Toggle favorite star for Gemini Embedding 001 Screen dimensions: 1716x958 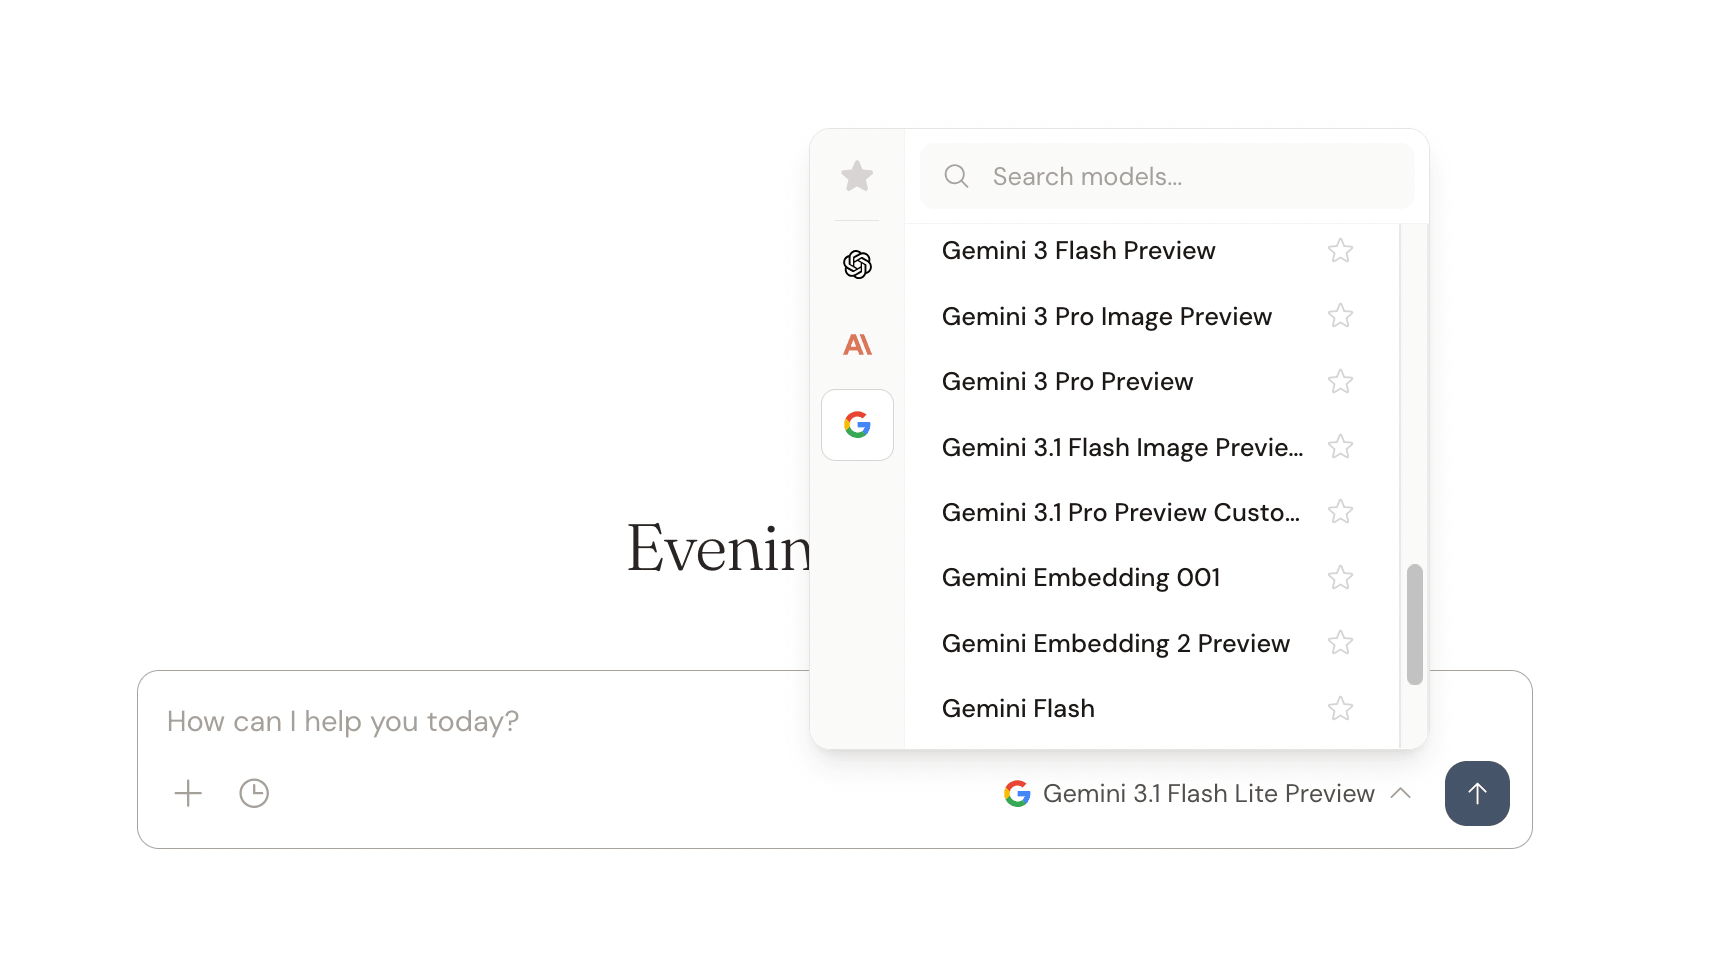(x=1340, y=578)
